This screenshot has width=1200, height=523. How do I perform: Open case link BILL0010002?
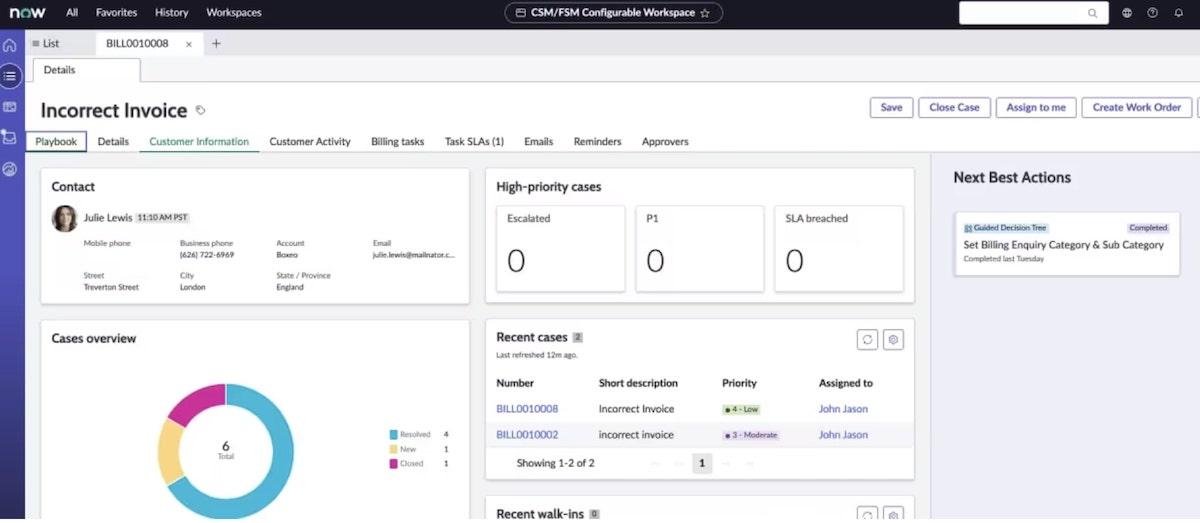tap(527, 435)
